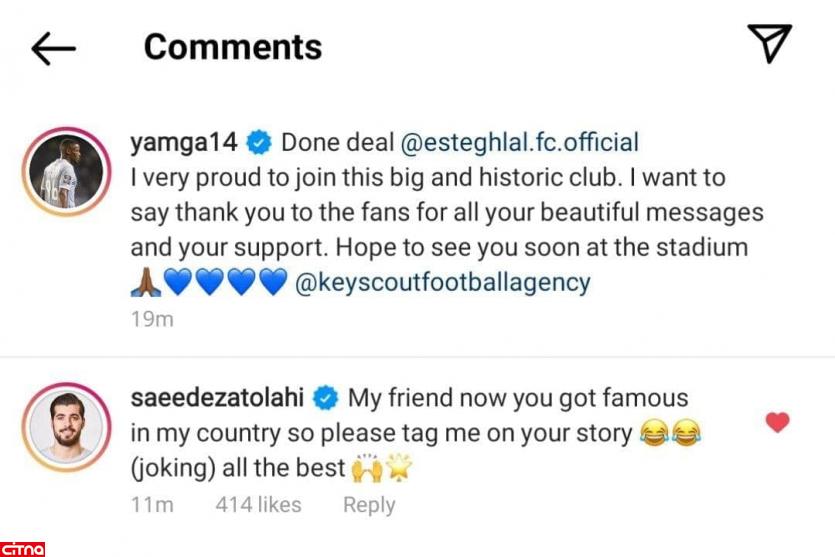Tap the raised hands emoji after 'all the best'
The width and height of the screenshot is (835, 557).
[x=367, y=467]
